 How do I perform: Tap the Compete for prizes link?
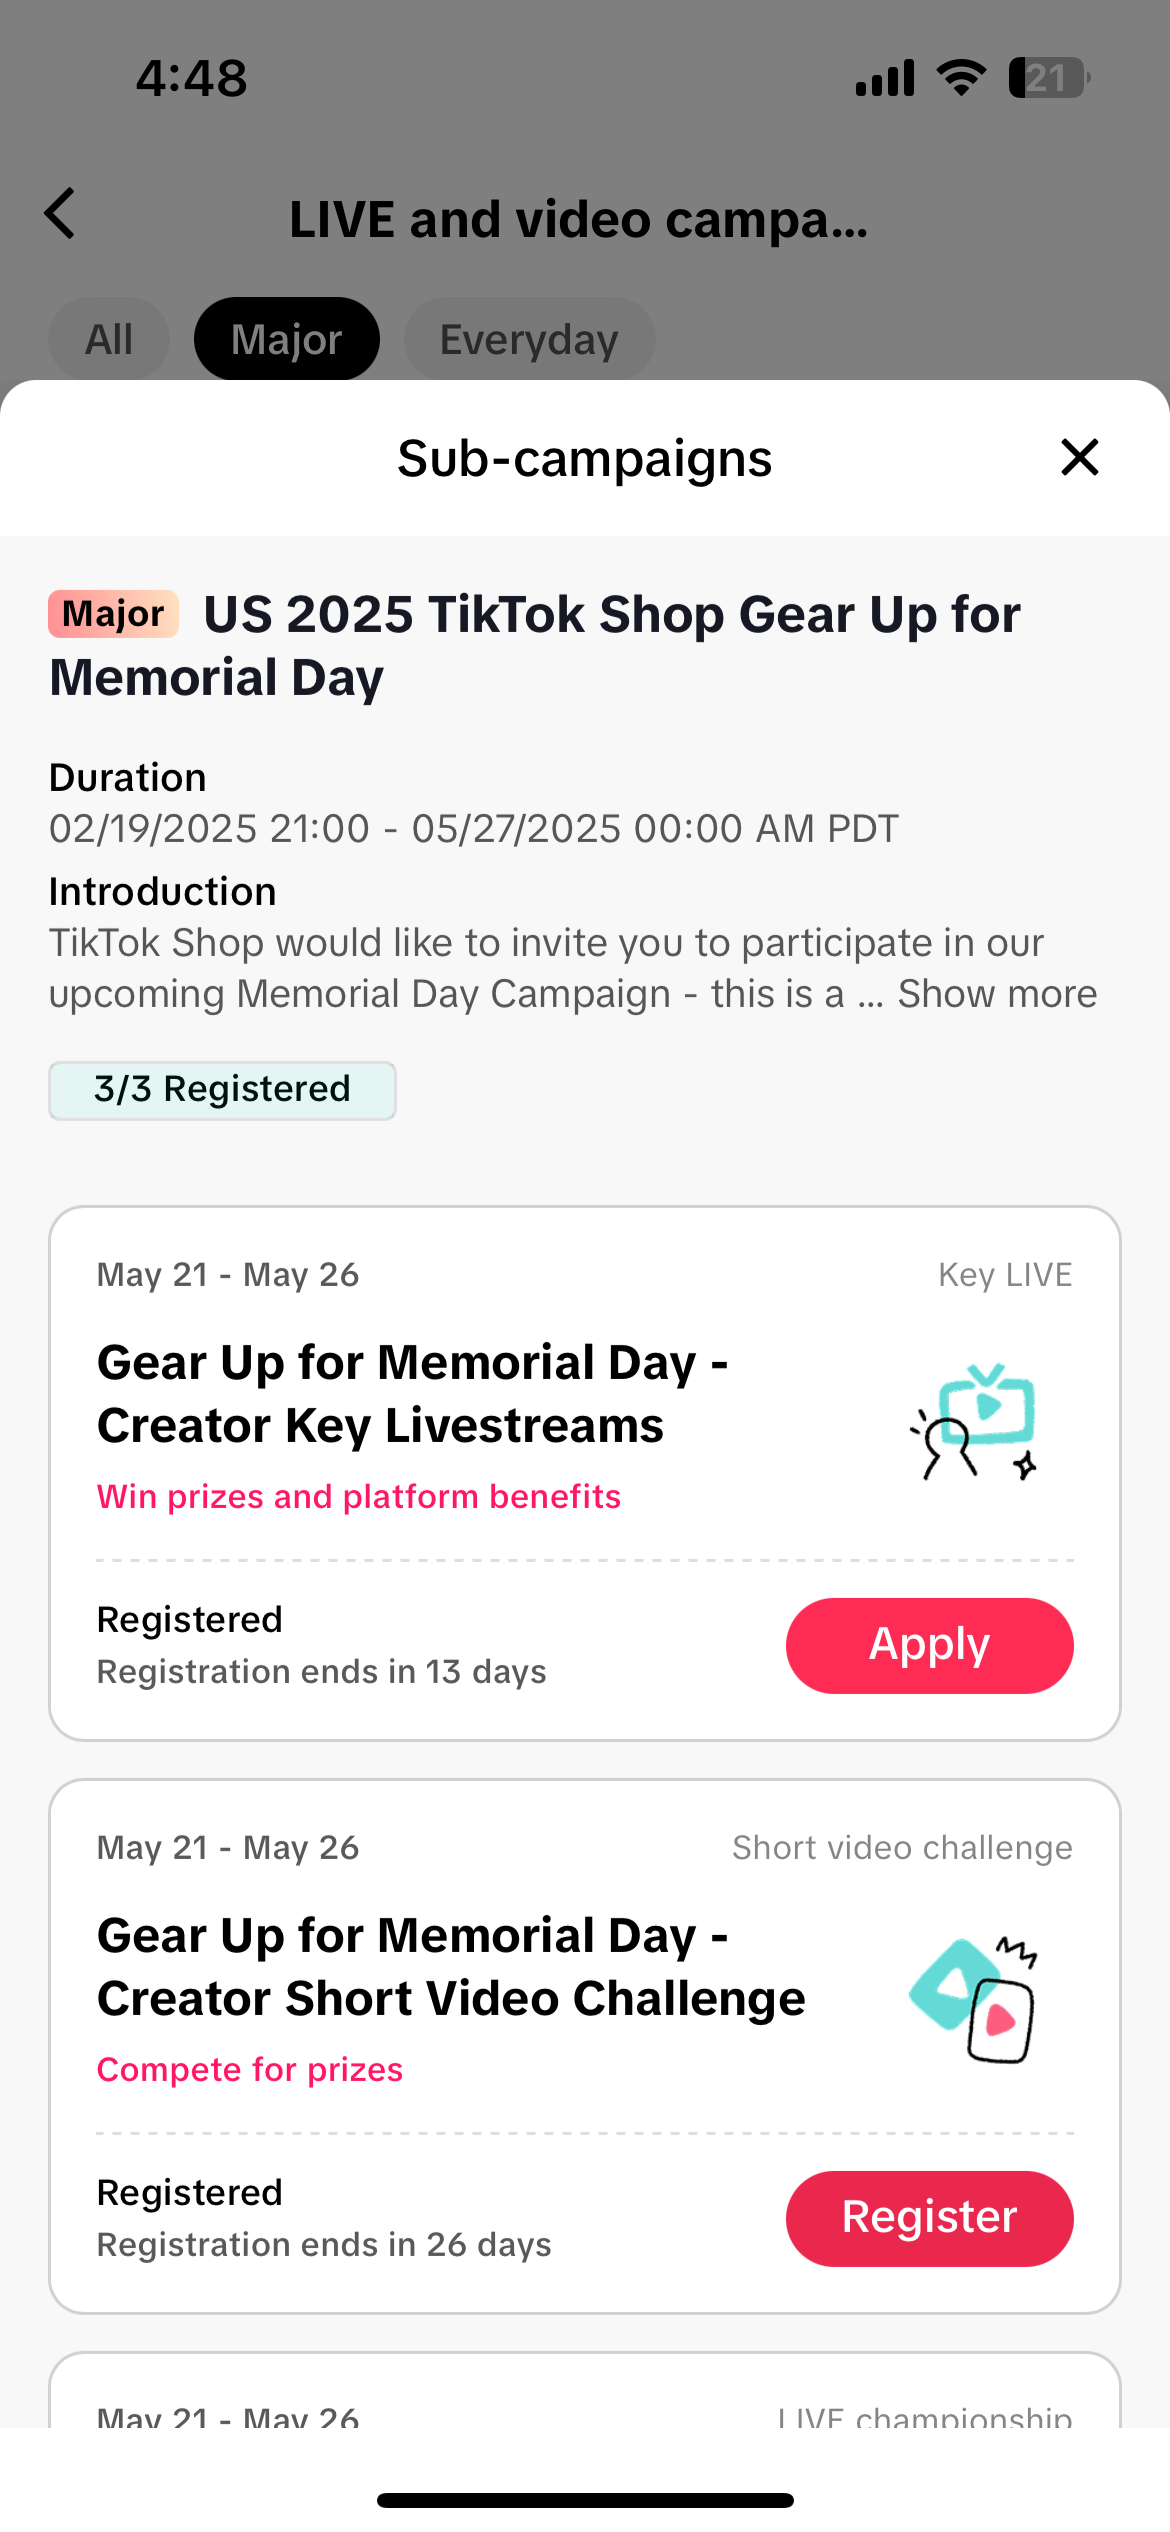click(x=250, y=2070)
